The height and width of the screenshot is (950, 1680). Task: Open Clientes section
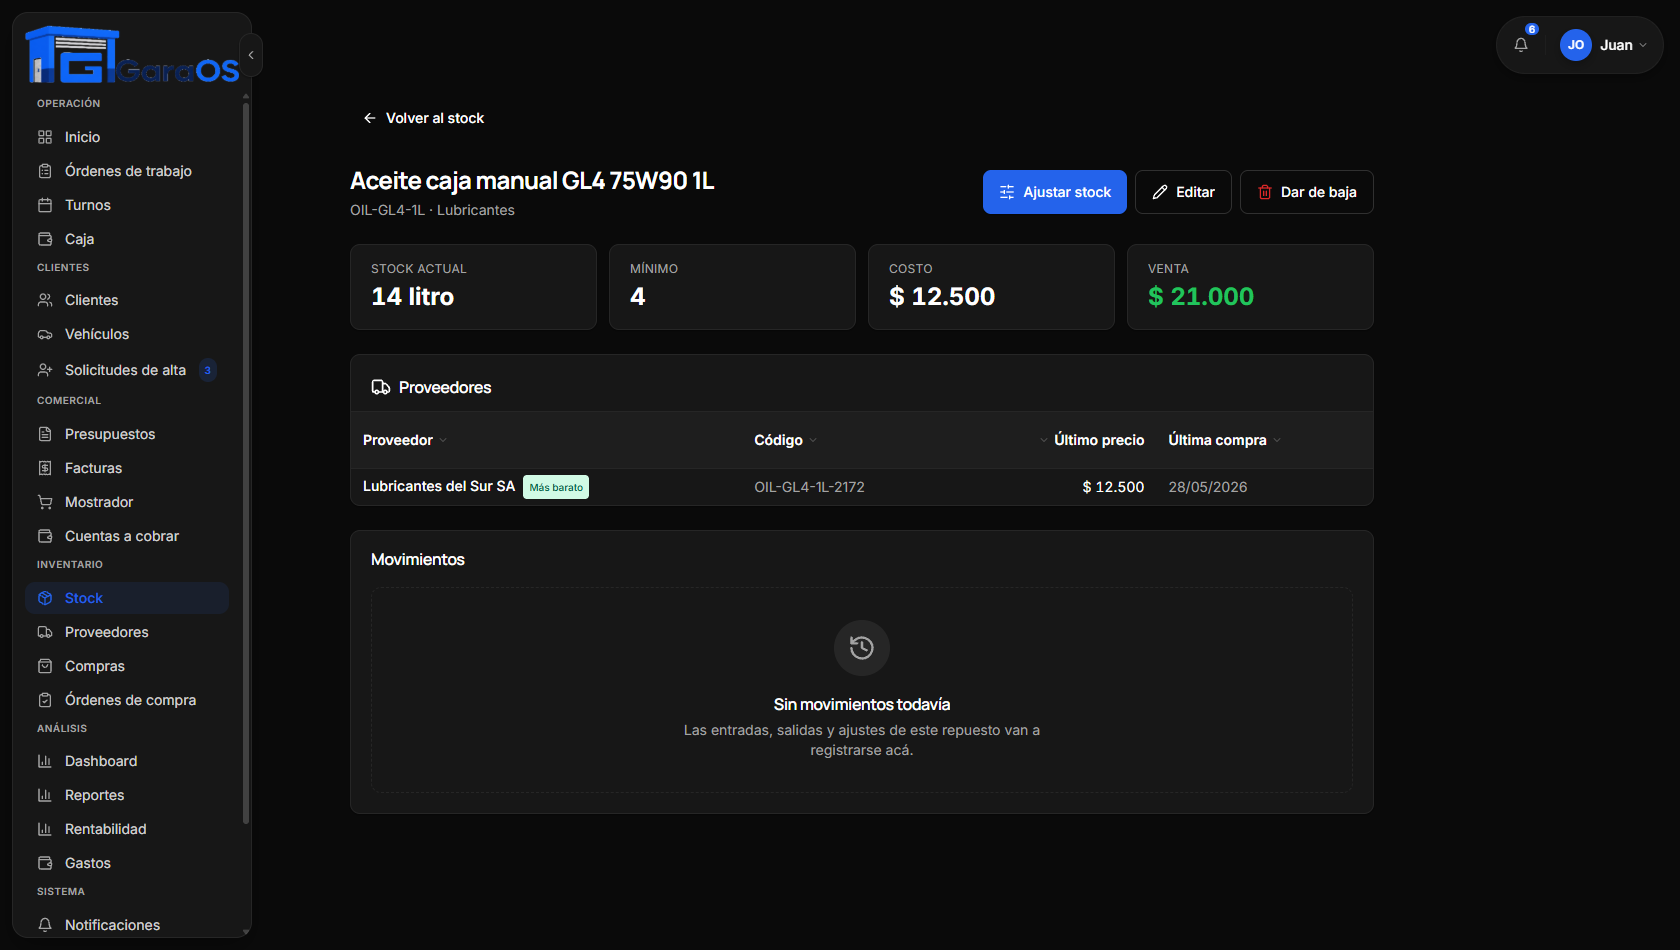coord(127,300)
